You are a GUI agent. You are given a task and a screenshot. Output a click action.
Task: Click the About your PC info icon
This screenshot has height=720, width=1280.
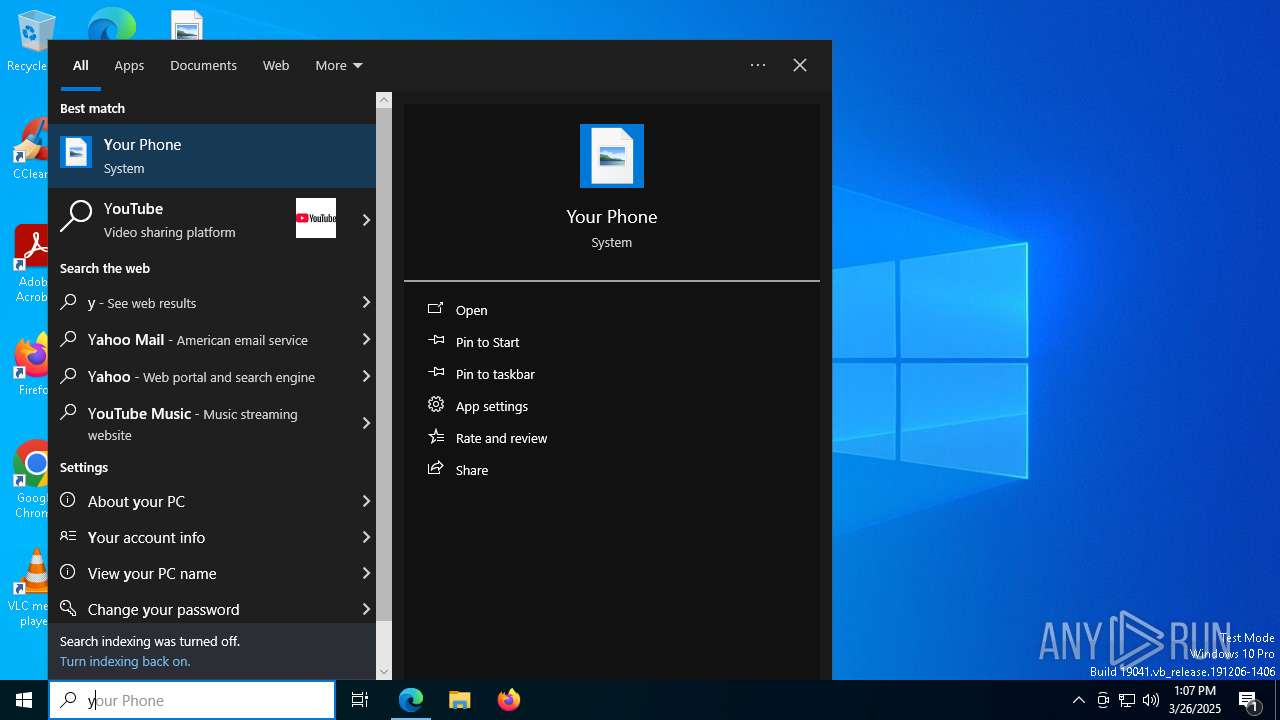pyautogui.click(x=68, y=500)
